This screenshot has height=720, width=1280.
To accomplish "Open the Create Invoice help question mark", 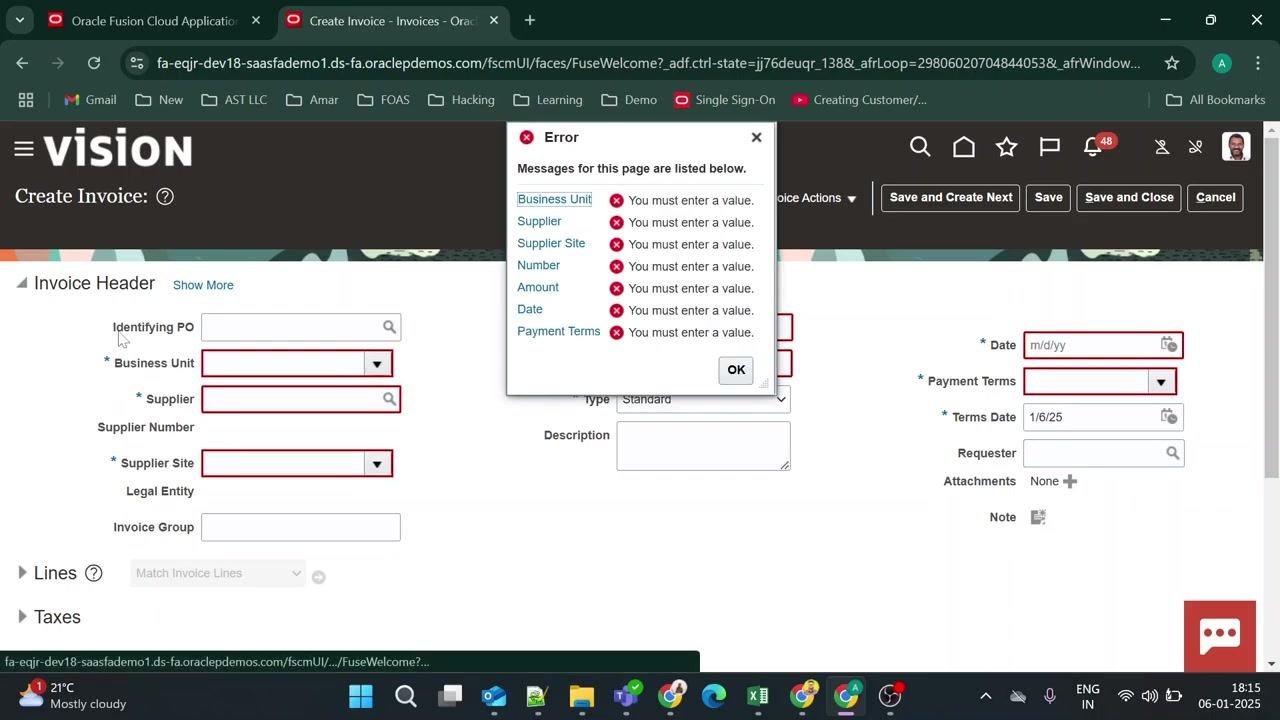I will tap(165, 197).
